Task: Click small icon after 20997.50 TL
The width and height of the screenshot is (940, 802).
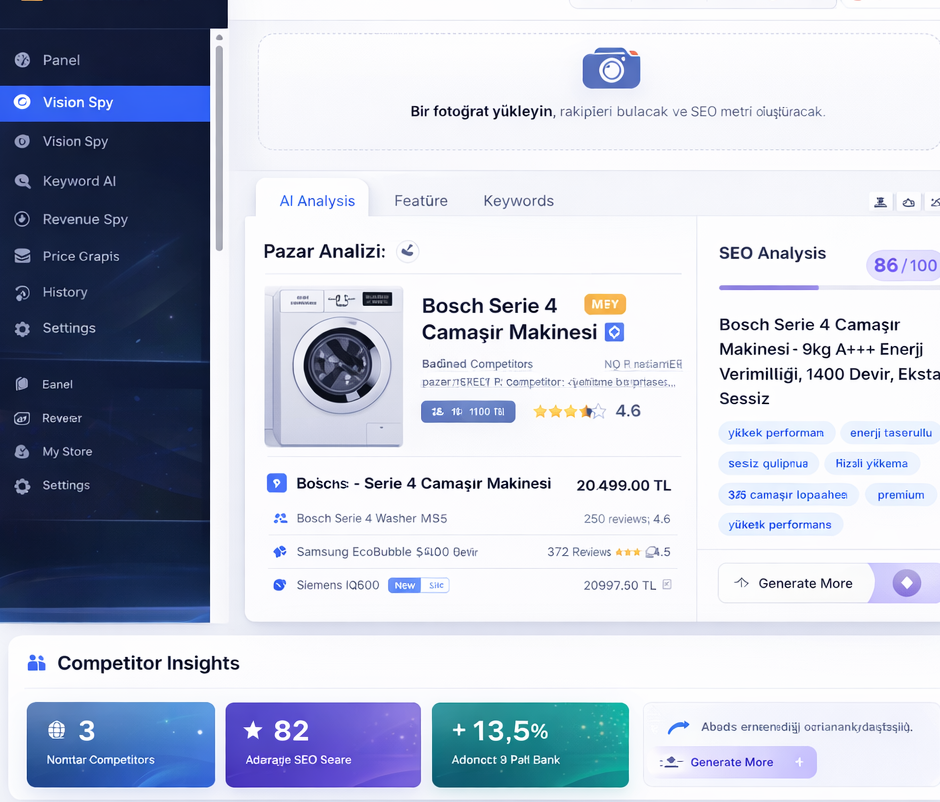Action: (667, 584)
